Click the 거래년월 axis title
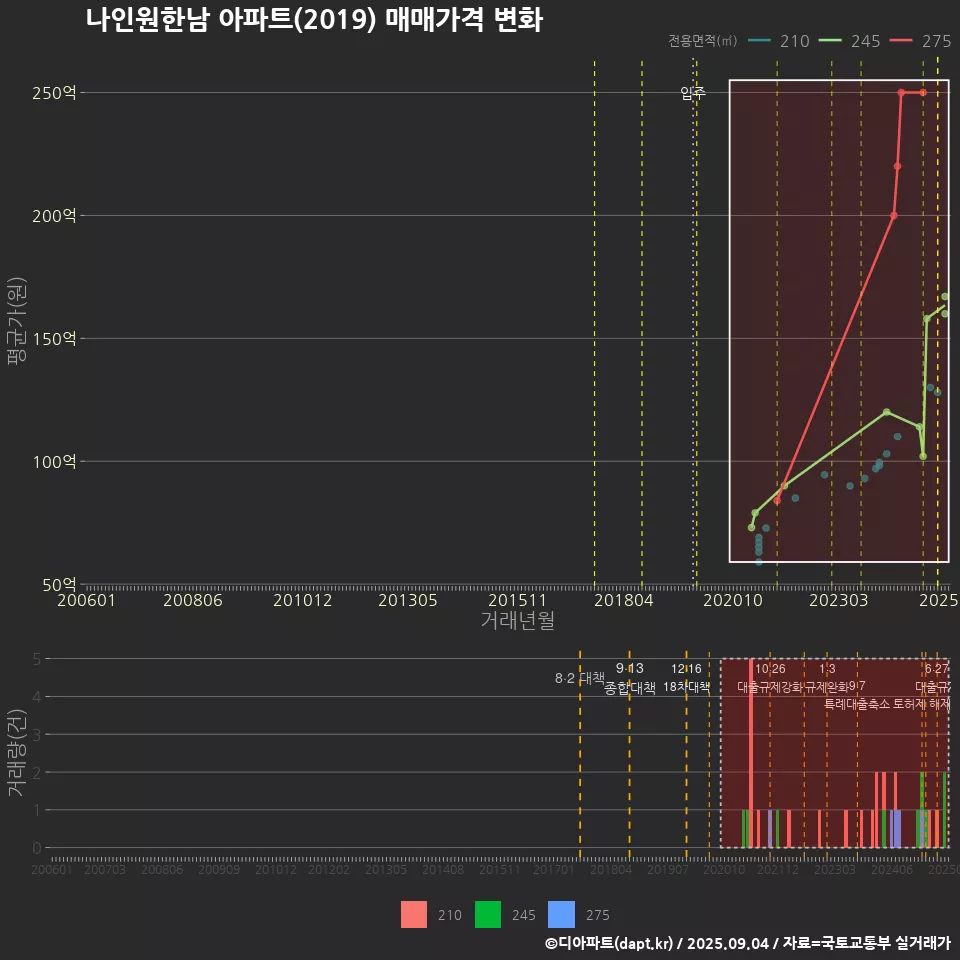This screenshot has width=960, height=960. pos(517,620)
